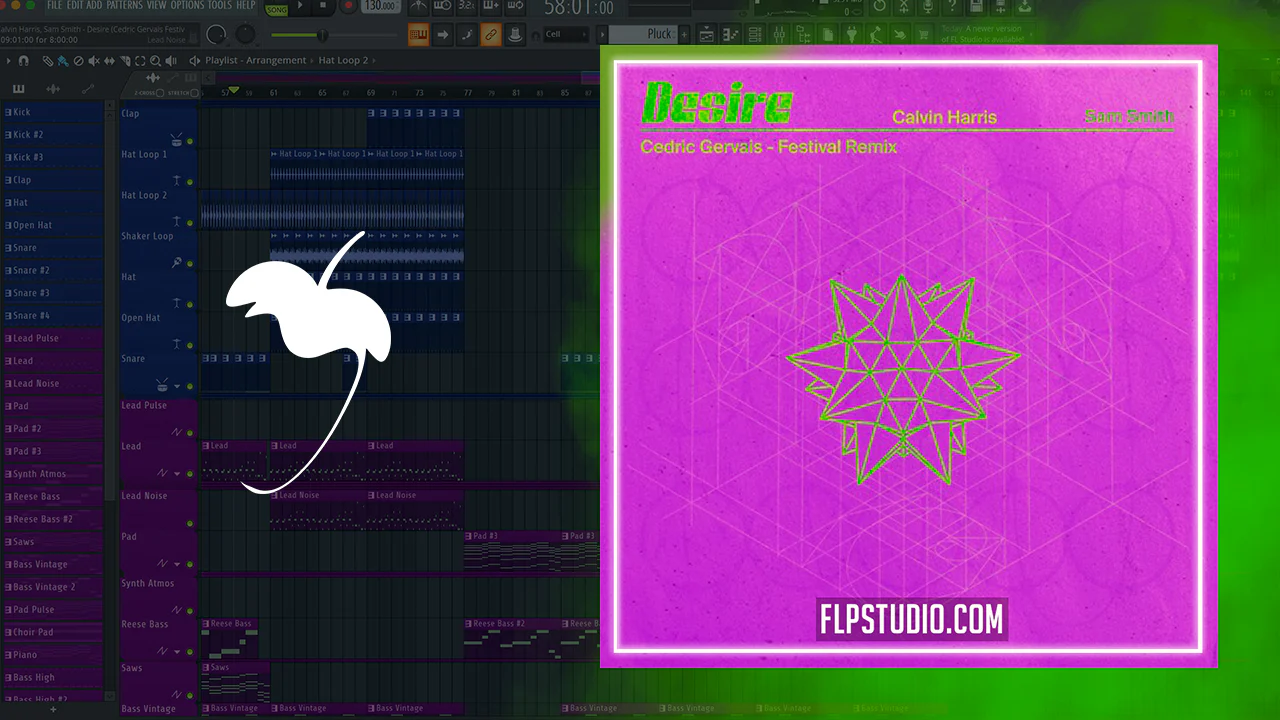This screenshot has width=1280, height=720.
Task: Open the FILE menu
Action: [x=55, y=5]
